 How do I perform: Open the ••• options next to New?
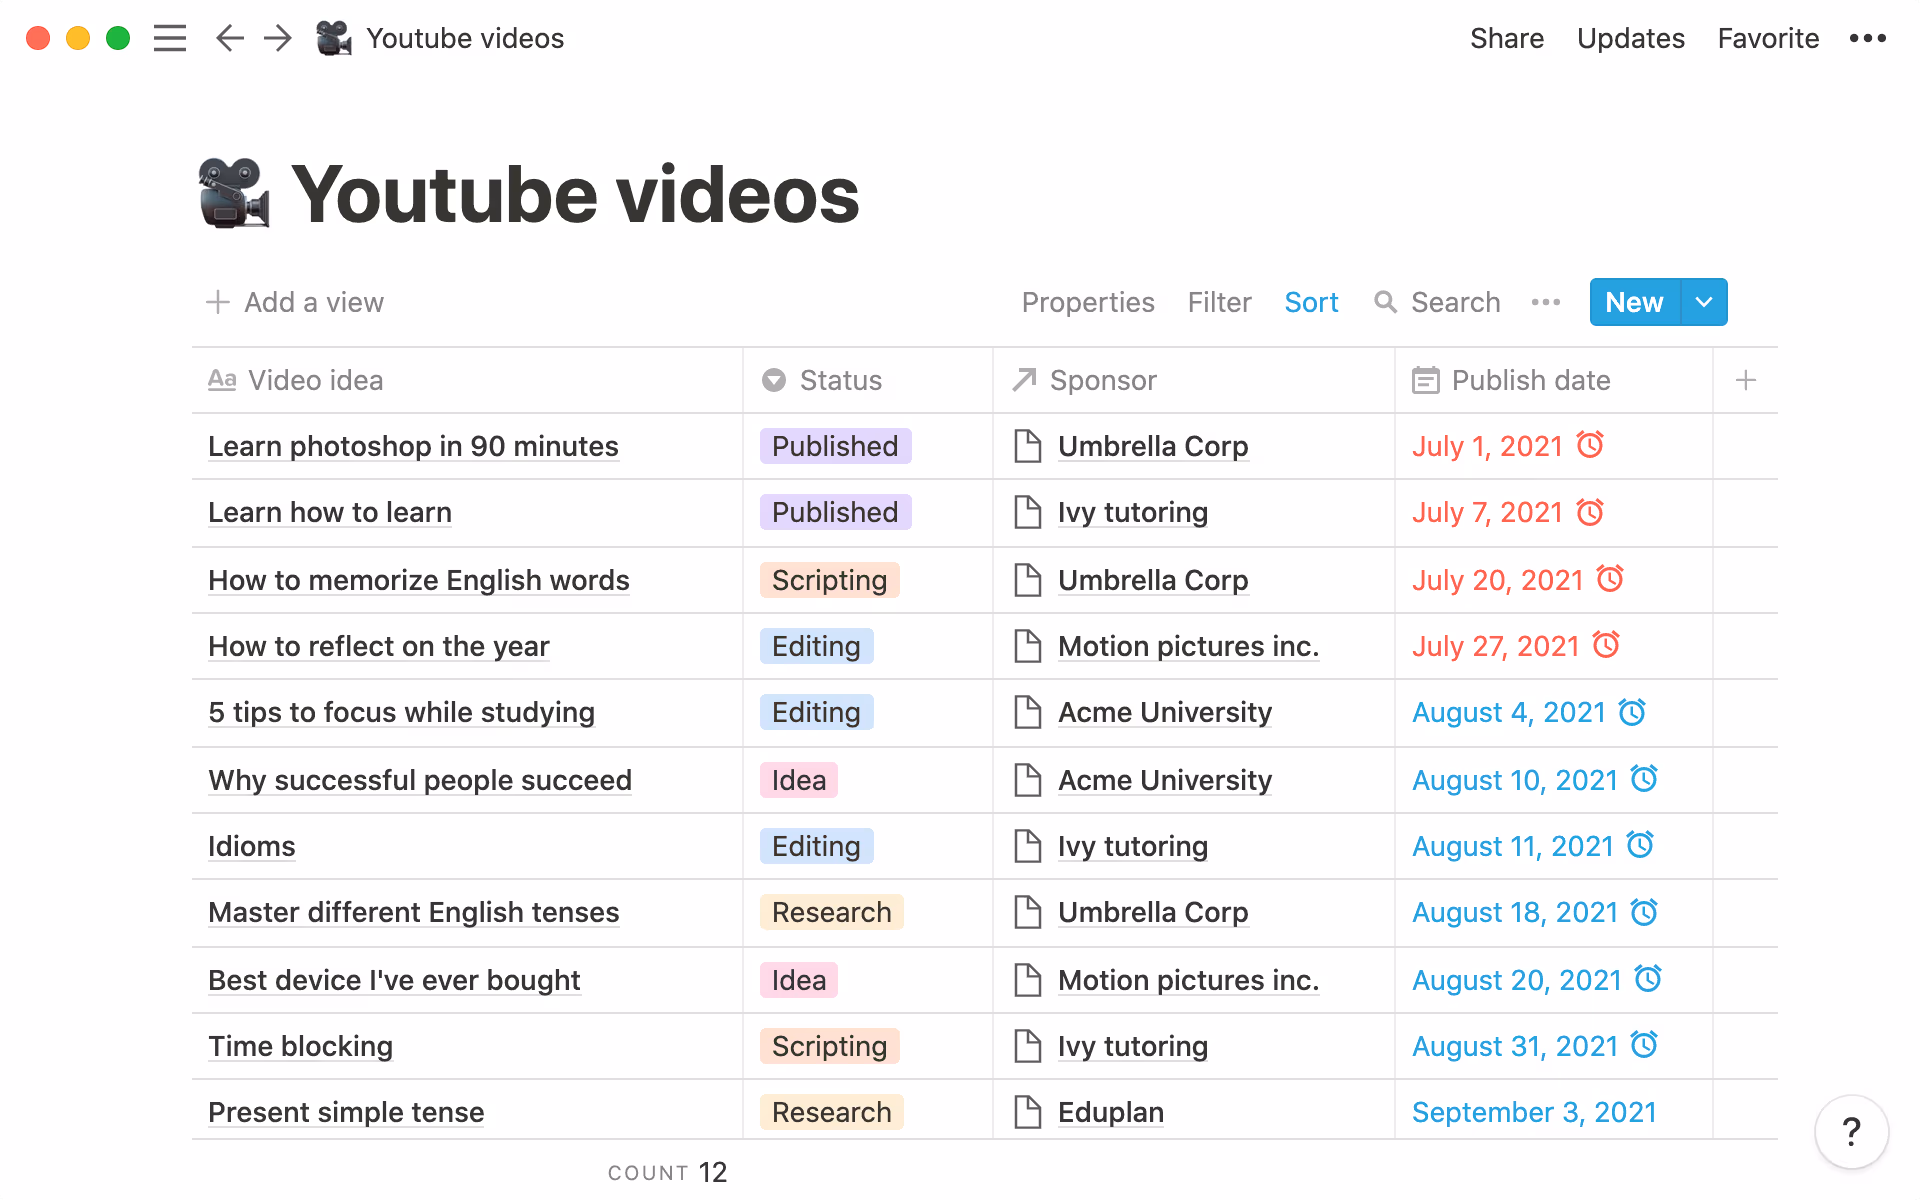1545,302
